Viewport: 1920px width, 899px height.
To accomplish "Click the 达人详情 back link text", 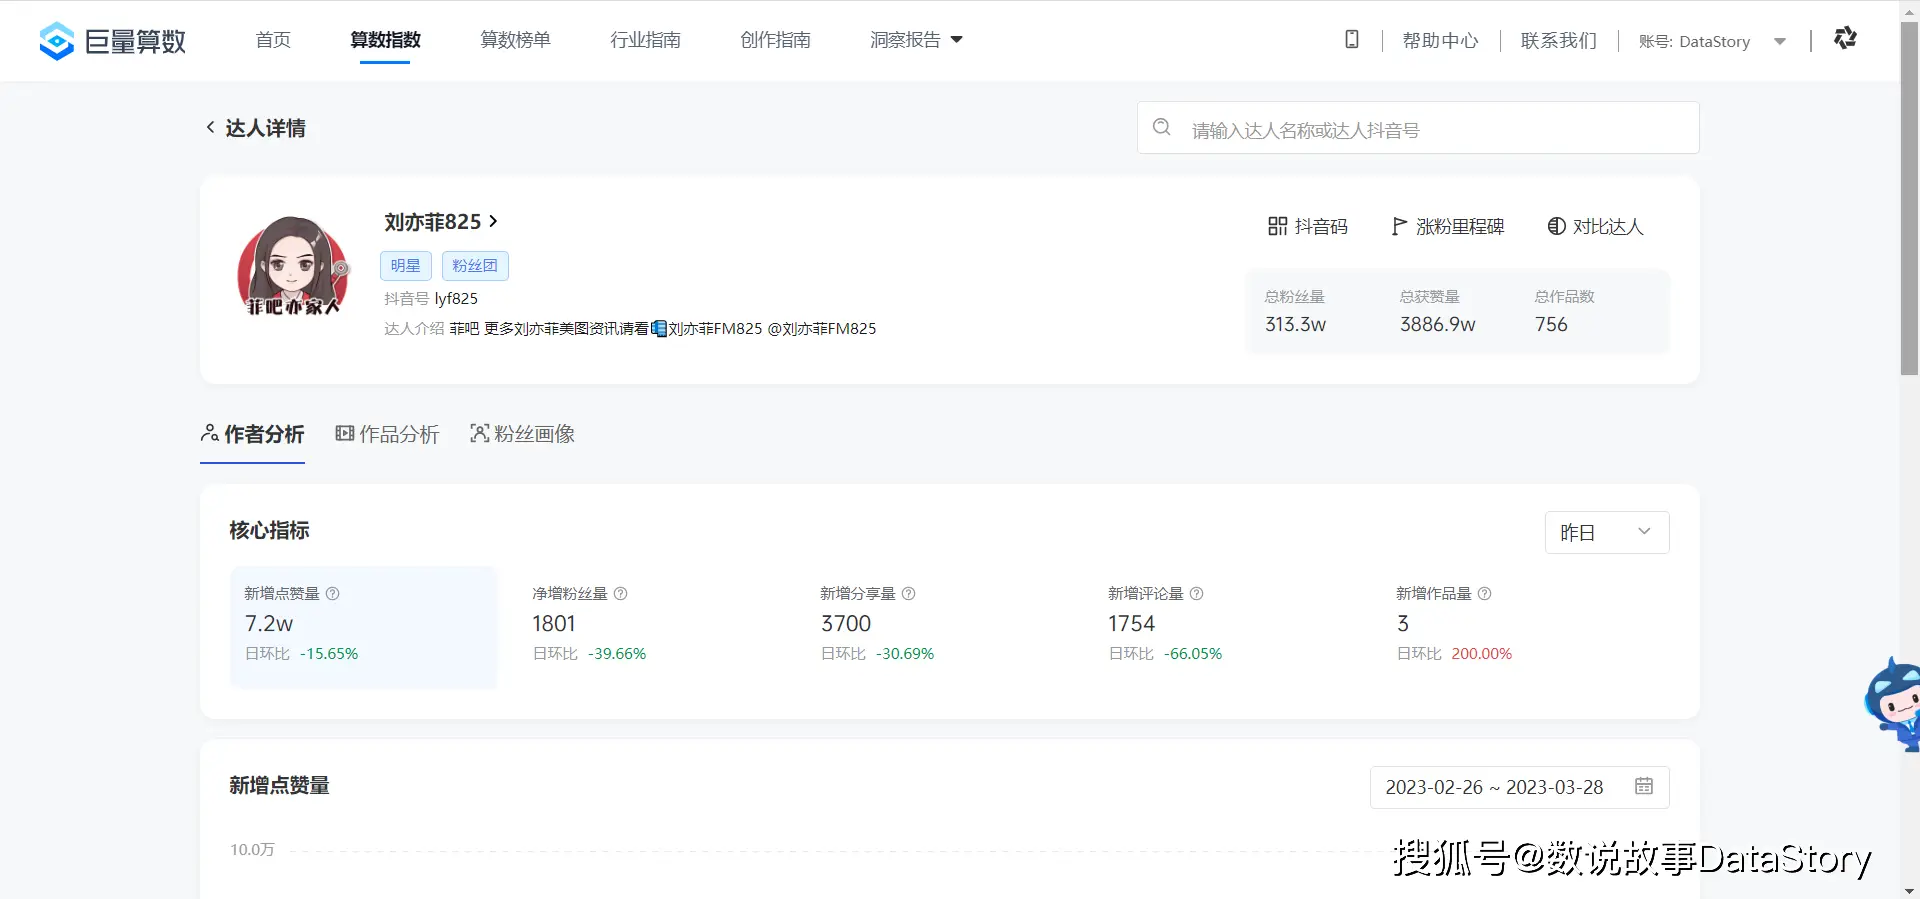I will 265,128.
